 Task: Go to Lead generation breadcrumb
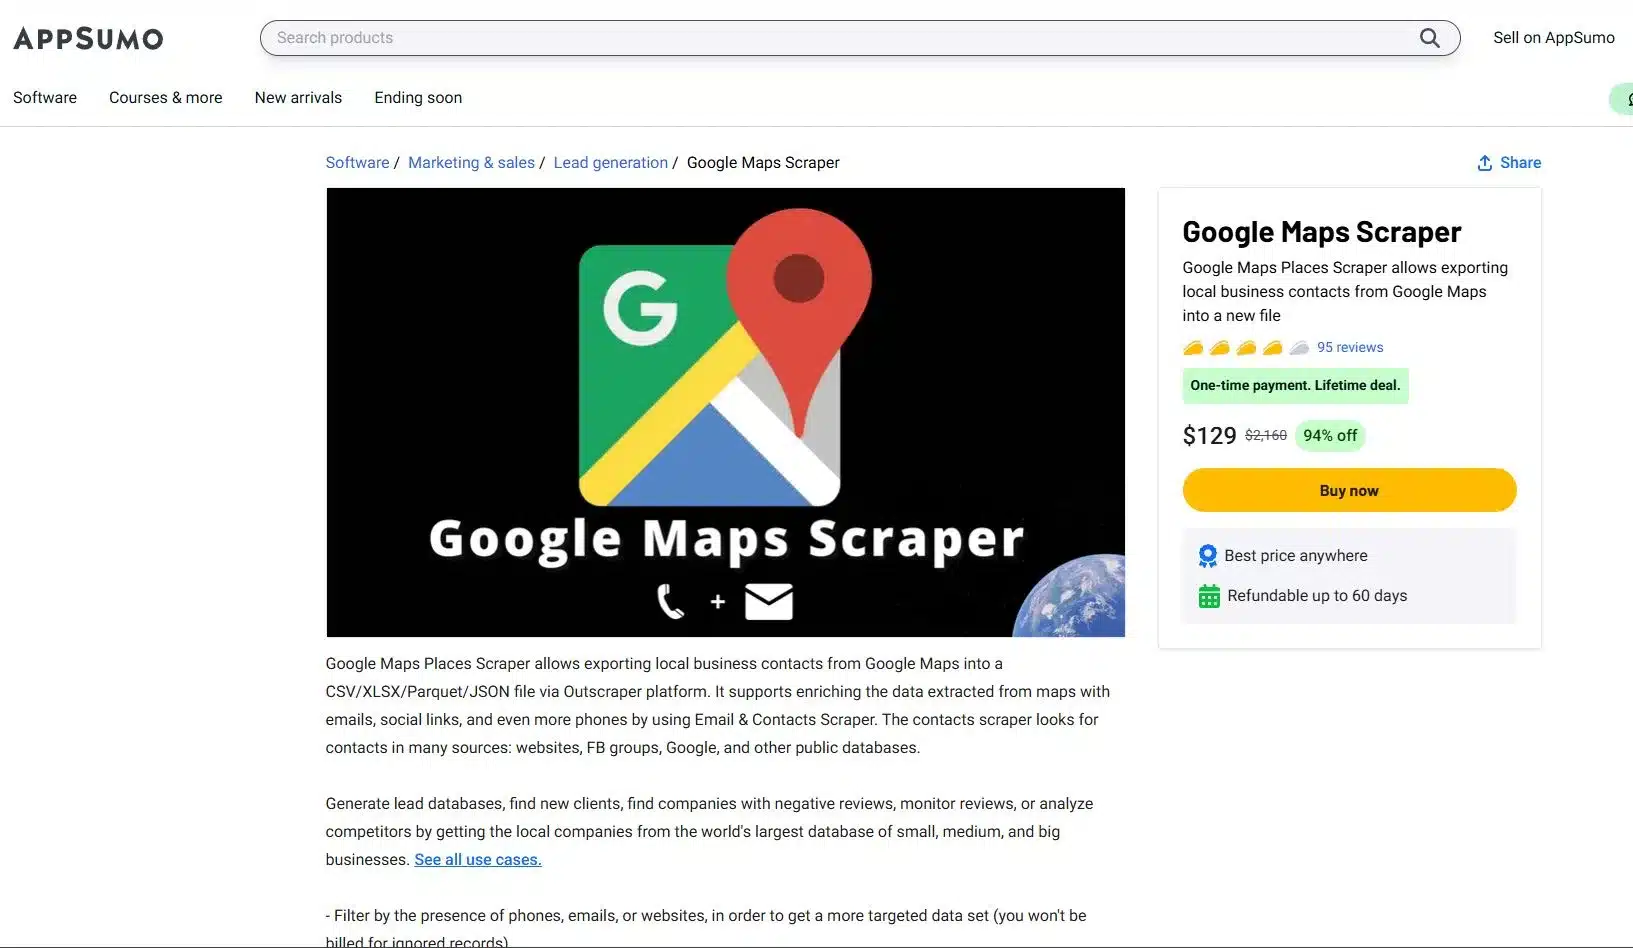point(611,163)
